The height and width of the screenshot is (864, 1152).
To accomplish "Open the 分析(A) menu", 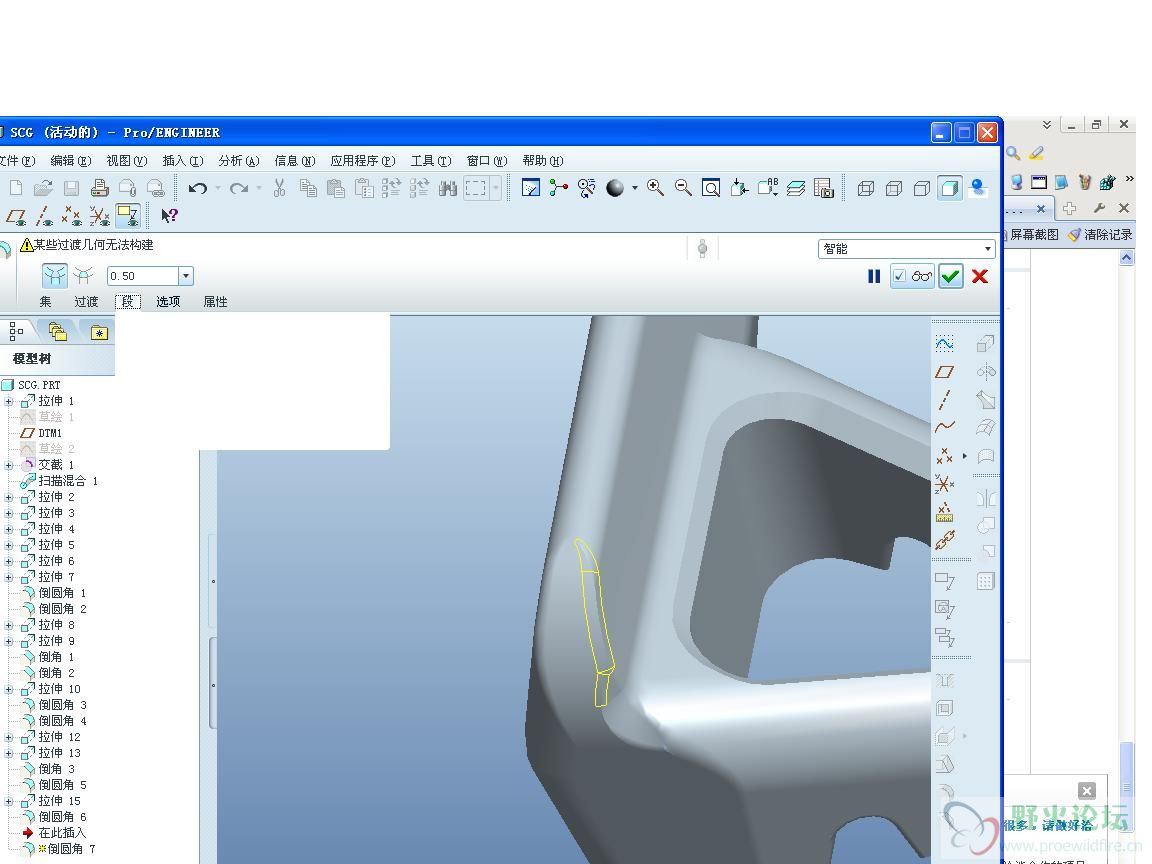I will [238, 161].
